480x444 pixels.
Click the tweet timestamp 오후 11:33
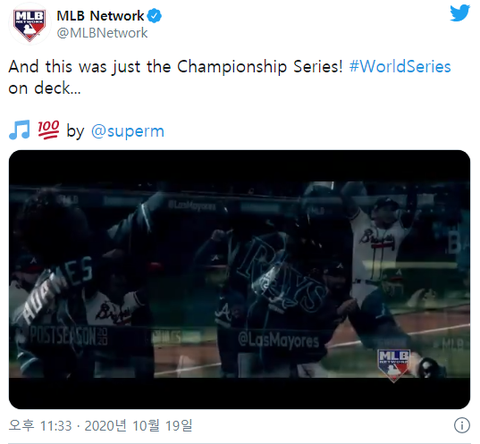click(x=40, y=426)
